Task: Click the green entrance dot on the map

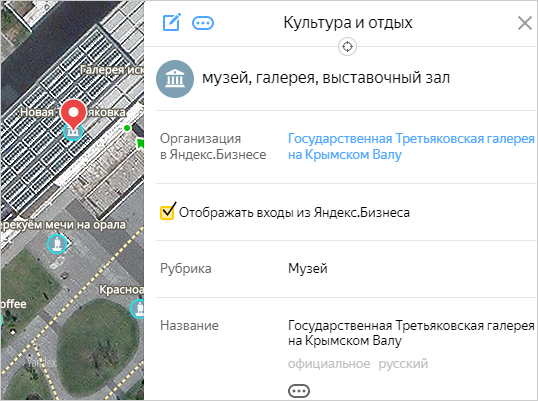Action: point(127,128)
